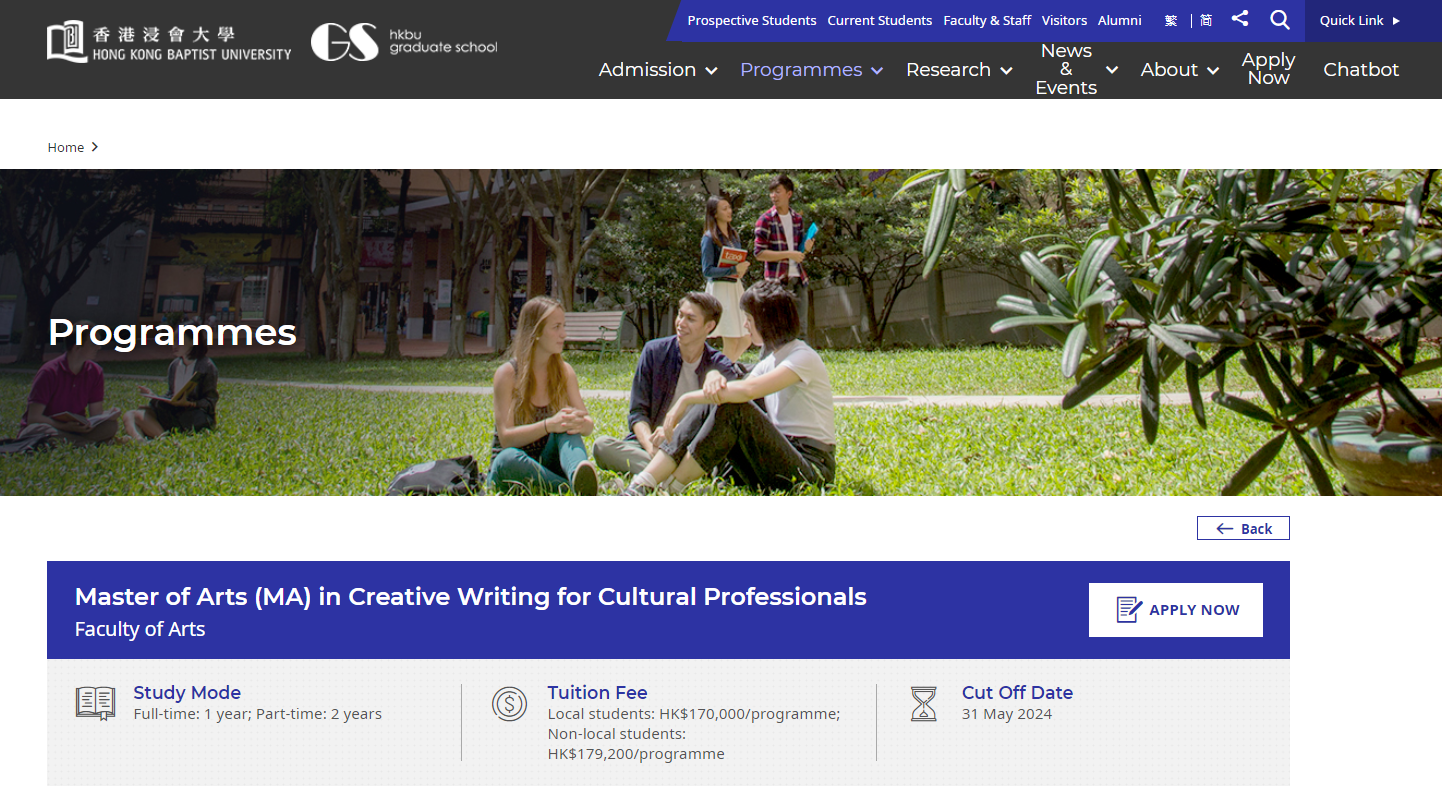Open the Chatbot menu item
The width and height of the screenshot is (1442, 809).
(x=1361, y=70)
